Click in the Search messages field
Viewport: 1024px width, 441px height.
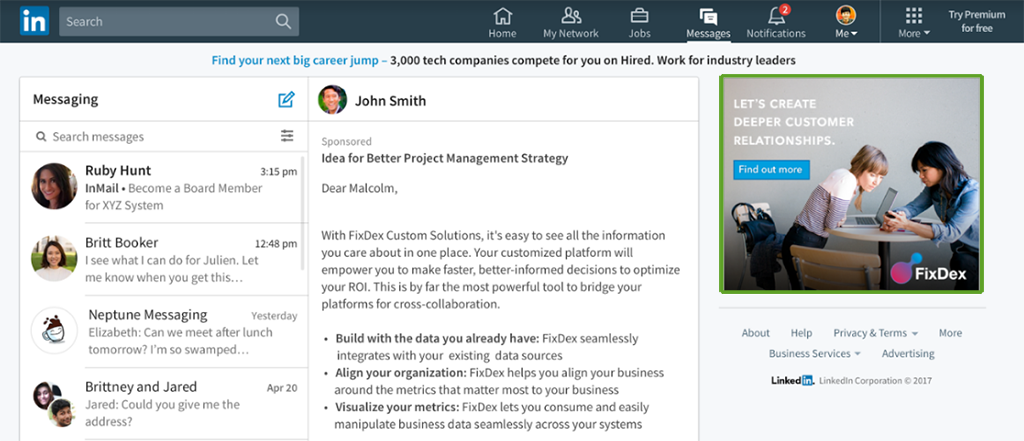150,136
